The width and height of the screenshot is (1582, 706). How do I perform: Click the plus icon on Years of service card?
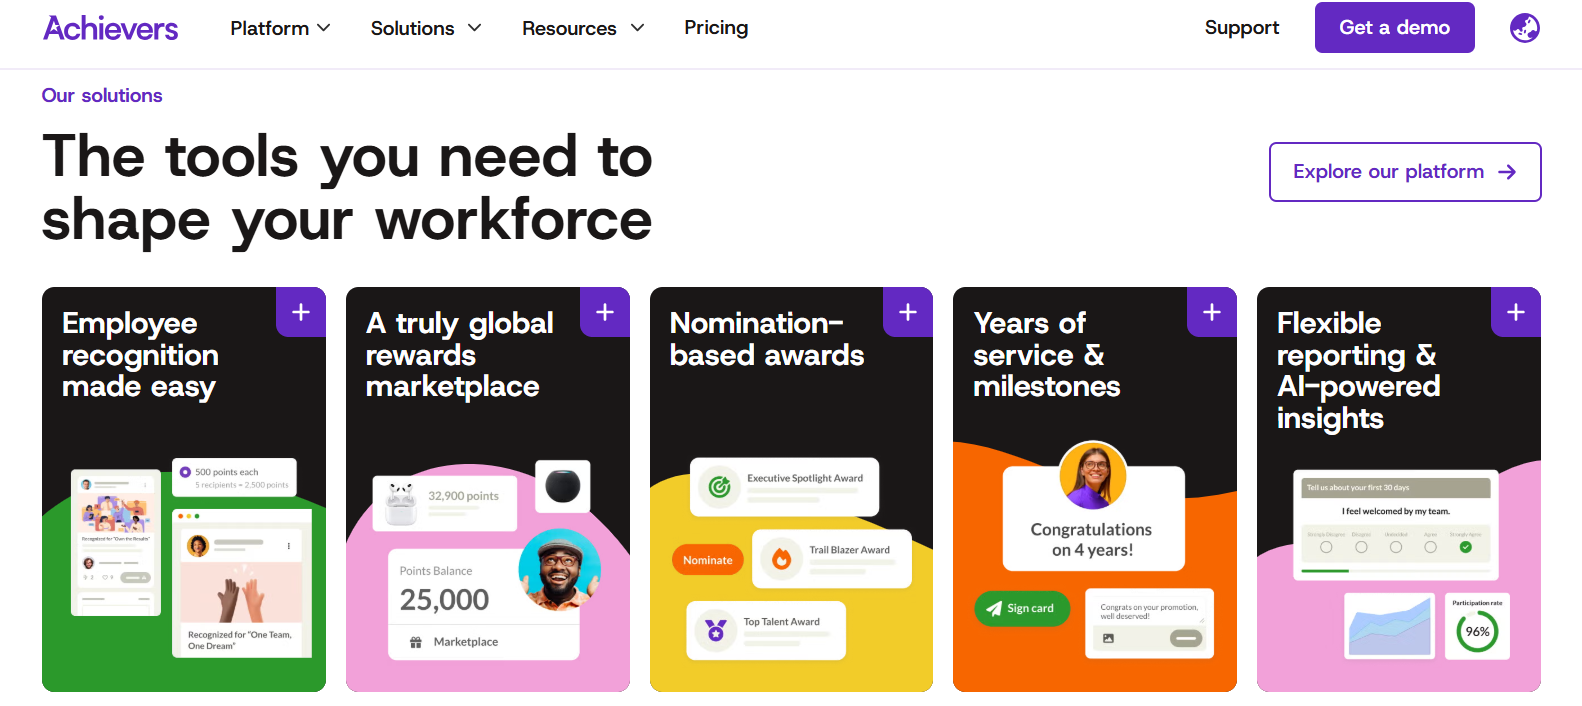(x=1211, y=312)
